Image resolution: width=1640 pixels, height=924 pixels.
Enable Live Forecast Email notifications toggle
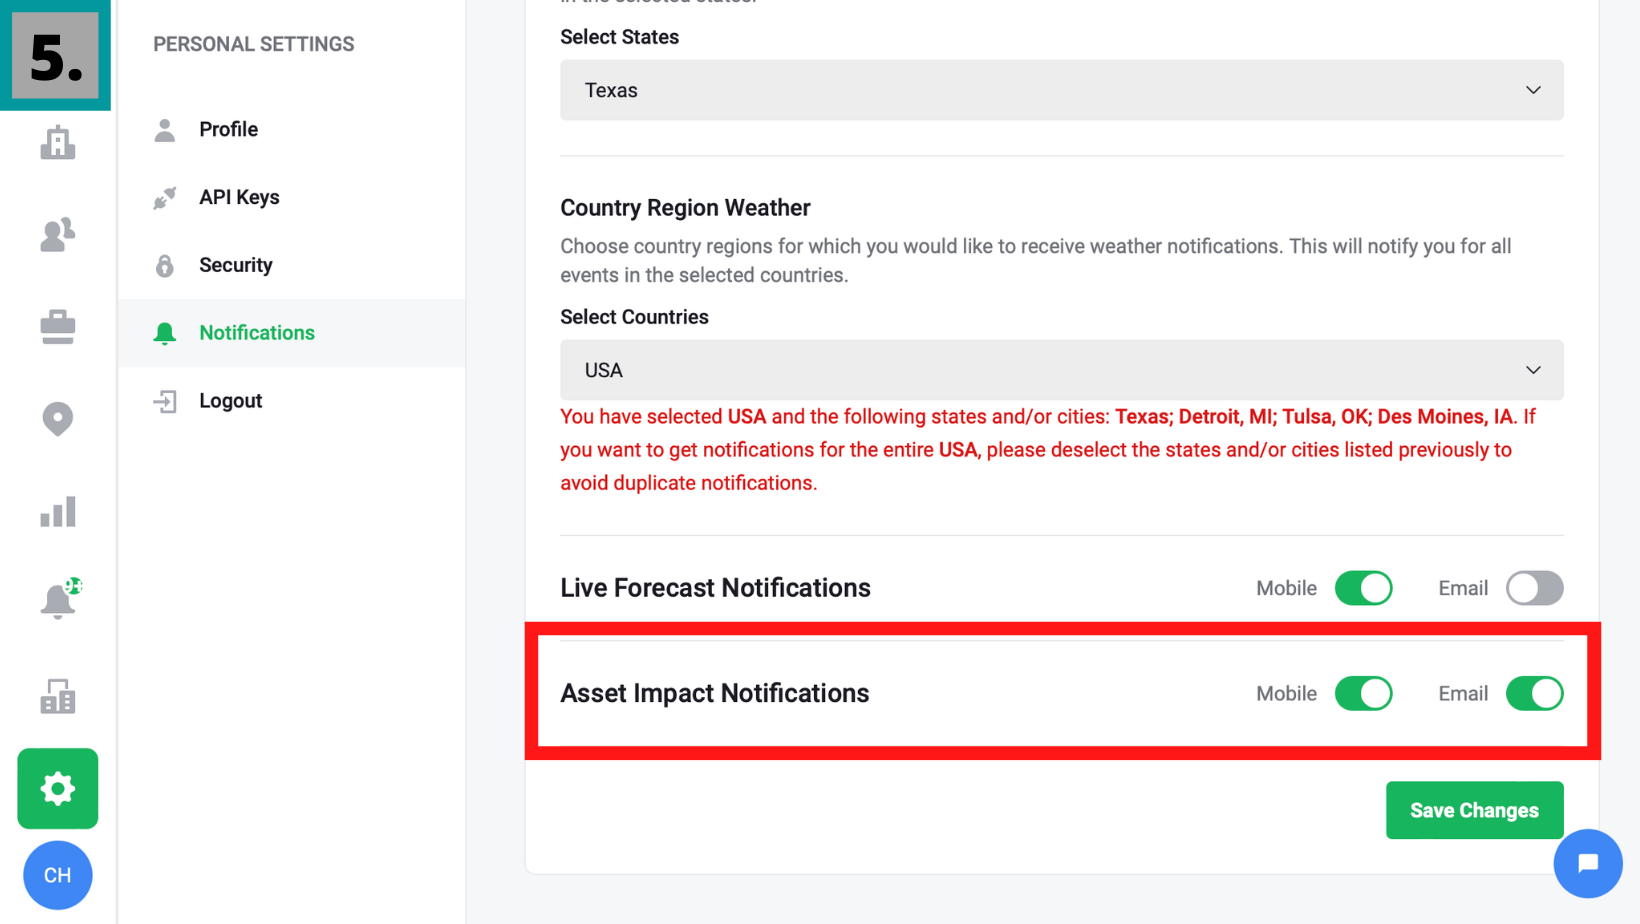coord(1534,588)
